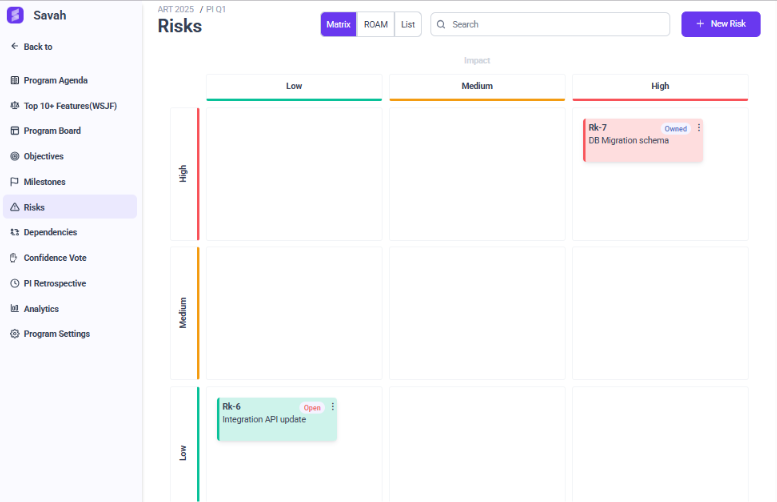Click the New Risk button
This screenshot has width=777, height=502.
[720, 24]
